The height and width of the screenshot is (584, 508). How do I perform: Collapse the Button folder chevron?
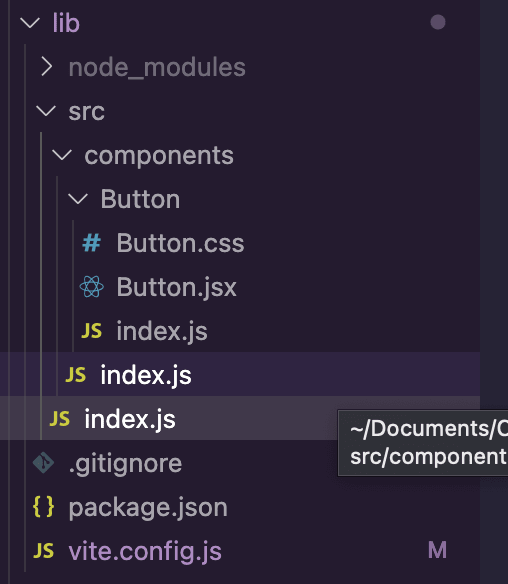[x=78, y=199]
